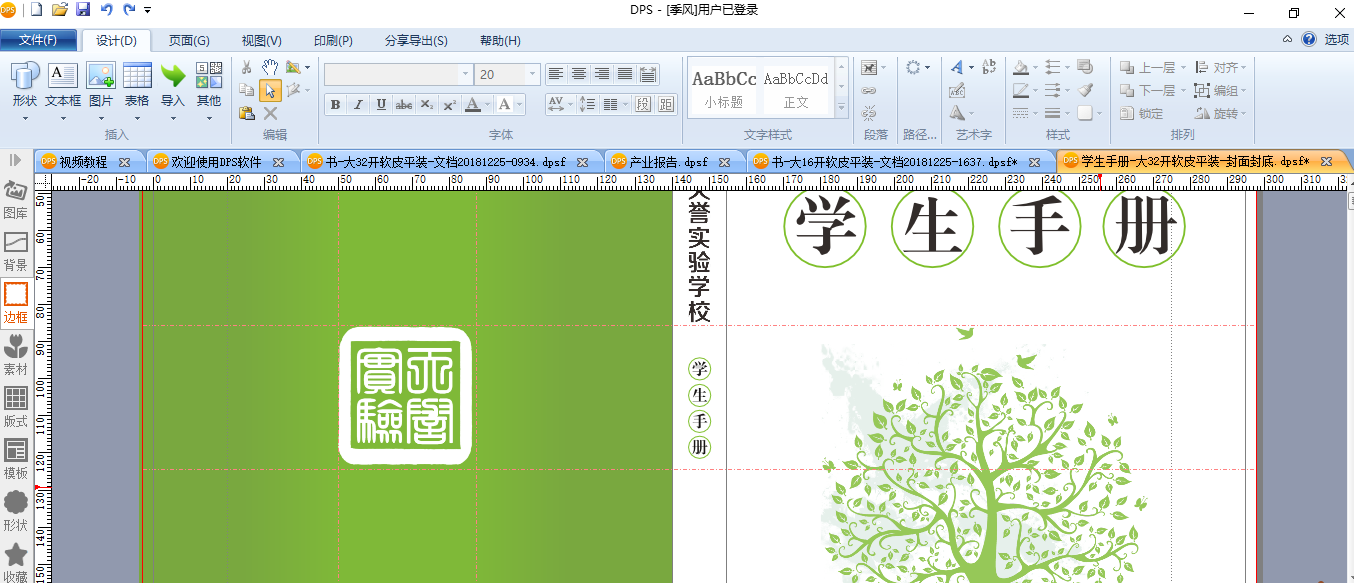Open 图库 gallery in left sidebar
This screenshot has width=1354, height=583.
coord(16,200)
